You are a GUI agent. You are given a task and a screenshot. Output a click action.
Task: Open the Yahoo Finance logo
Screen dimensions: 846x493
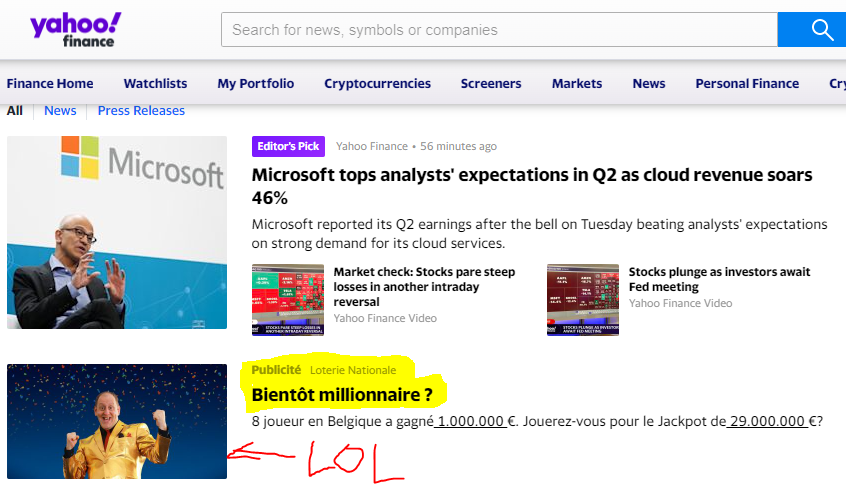click(x=76, y=30)
